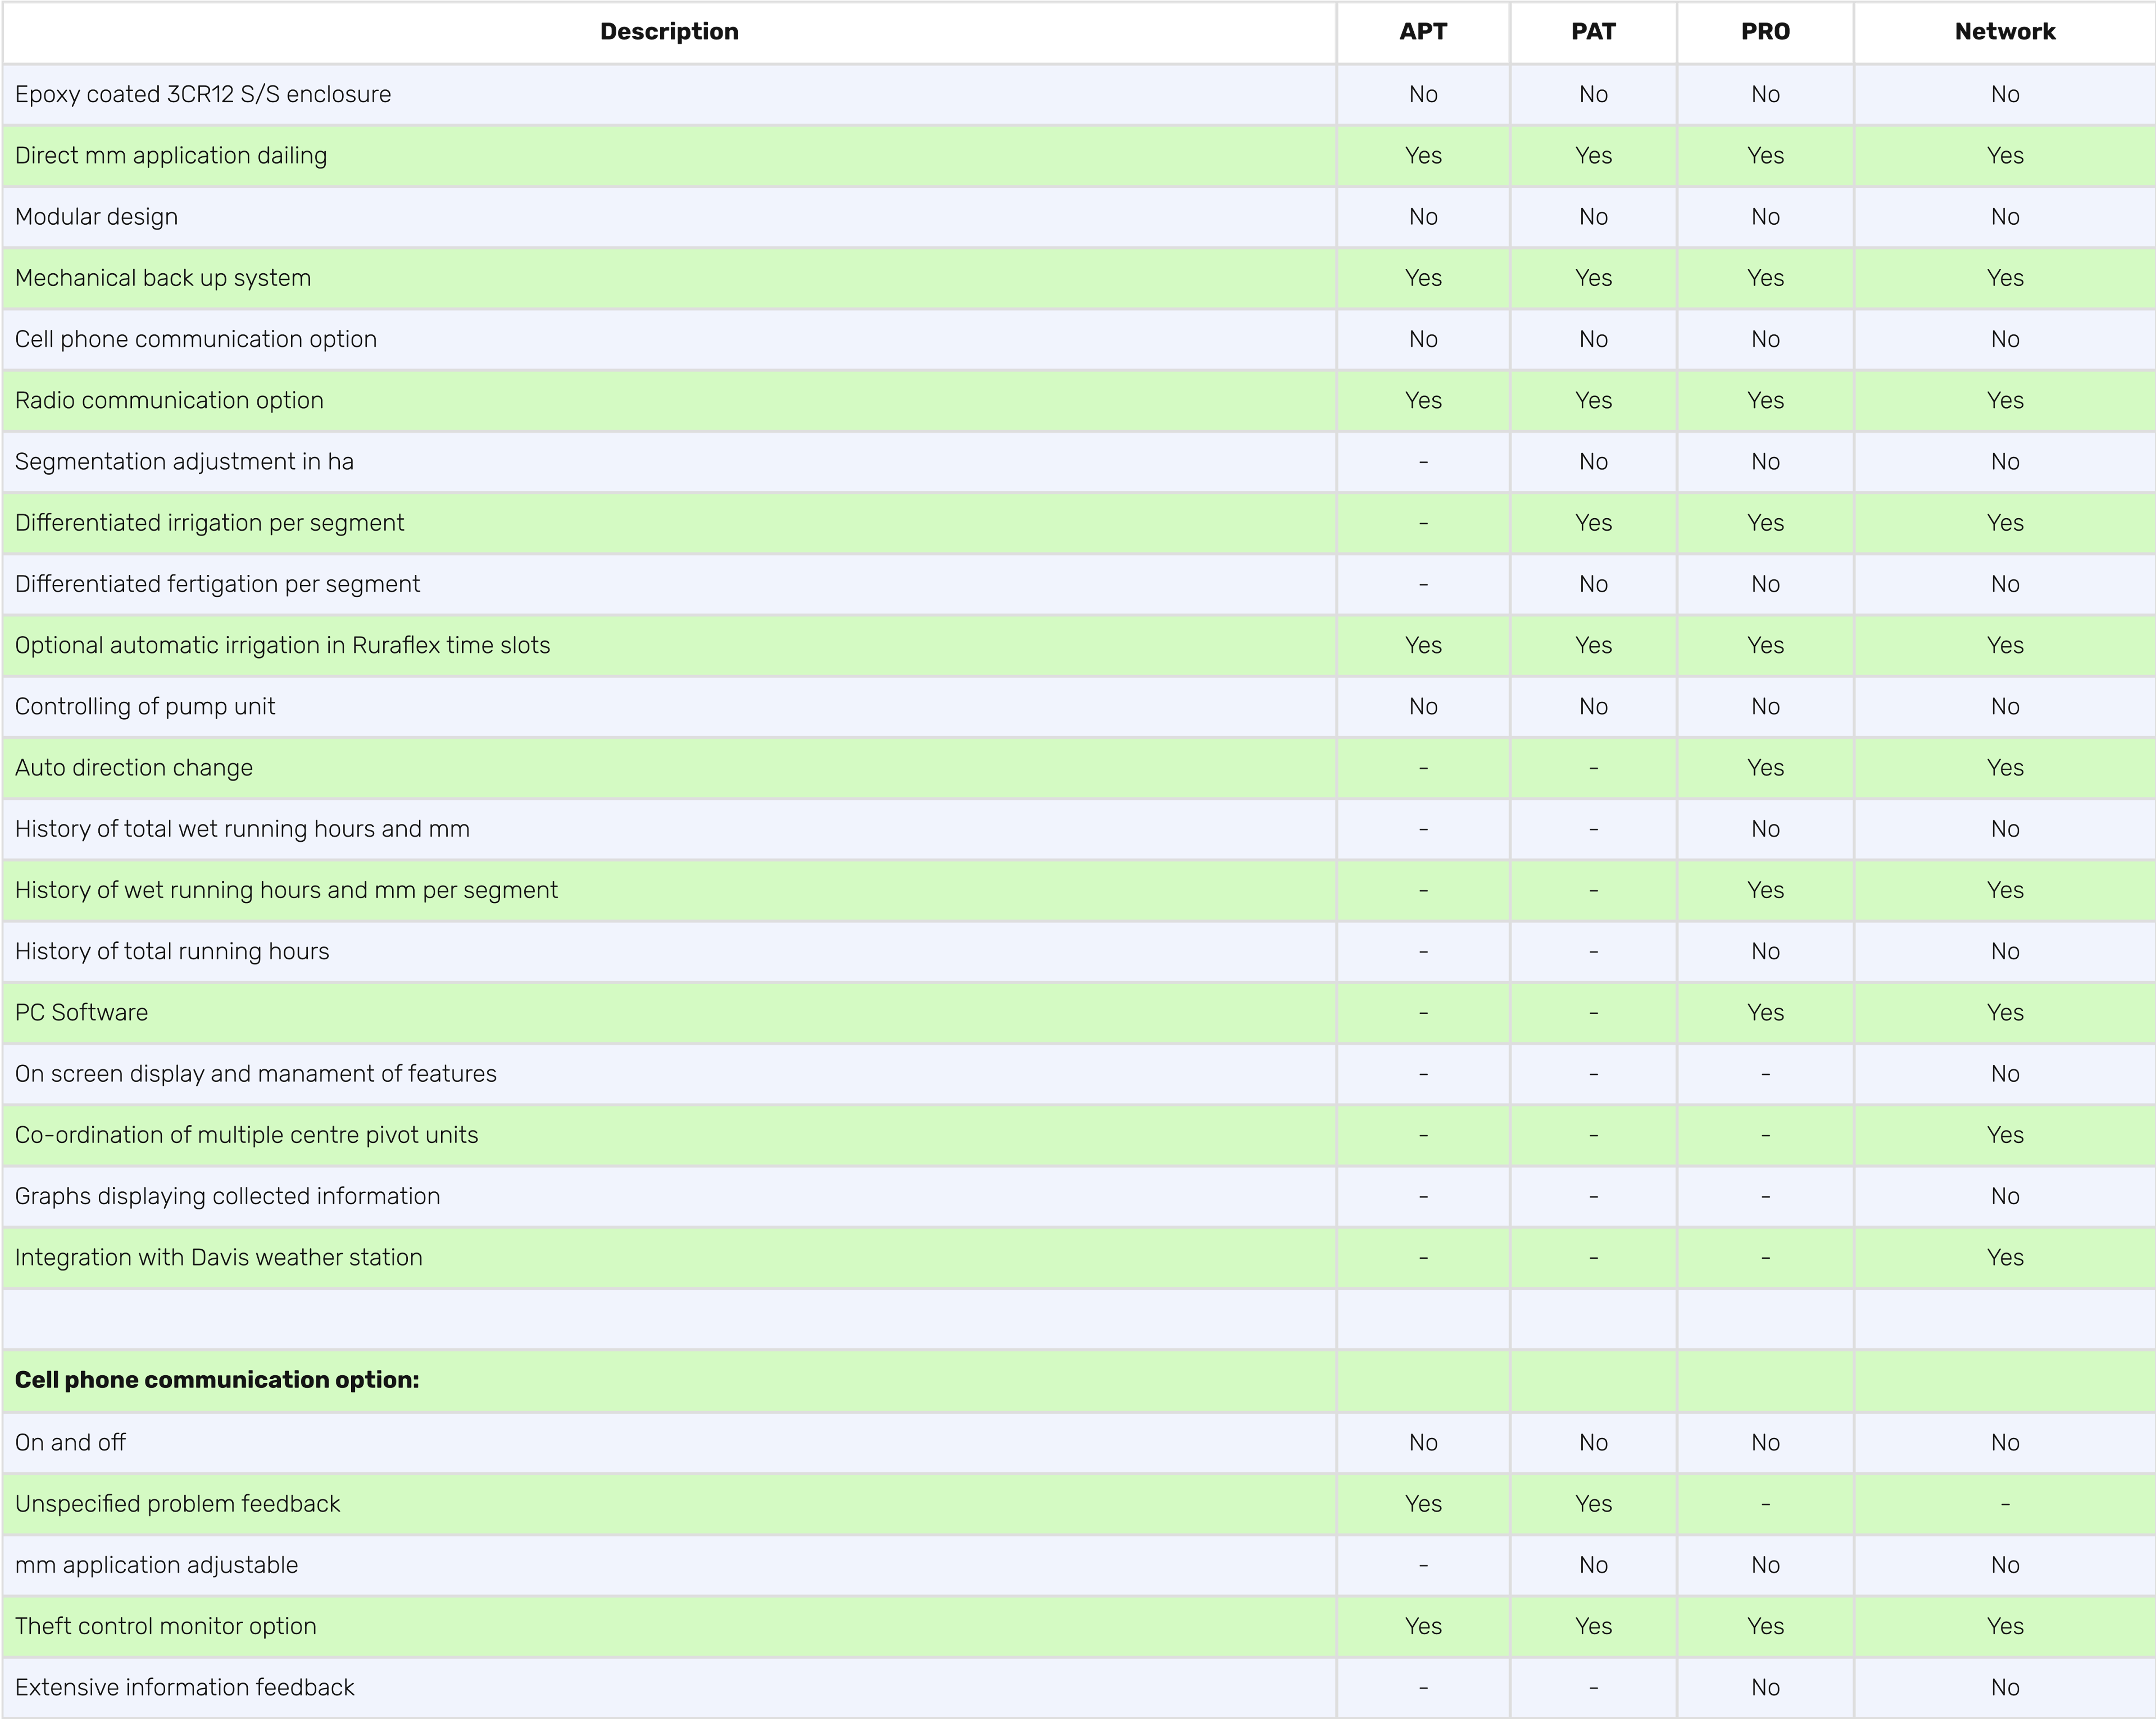This screenshot has height=1719, width=2156.
Task: Click 'Co-ordination of multiple centre pivot units'
Action: (x=246, y=1135)
